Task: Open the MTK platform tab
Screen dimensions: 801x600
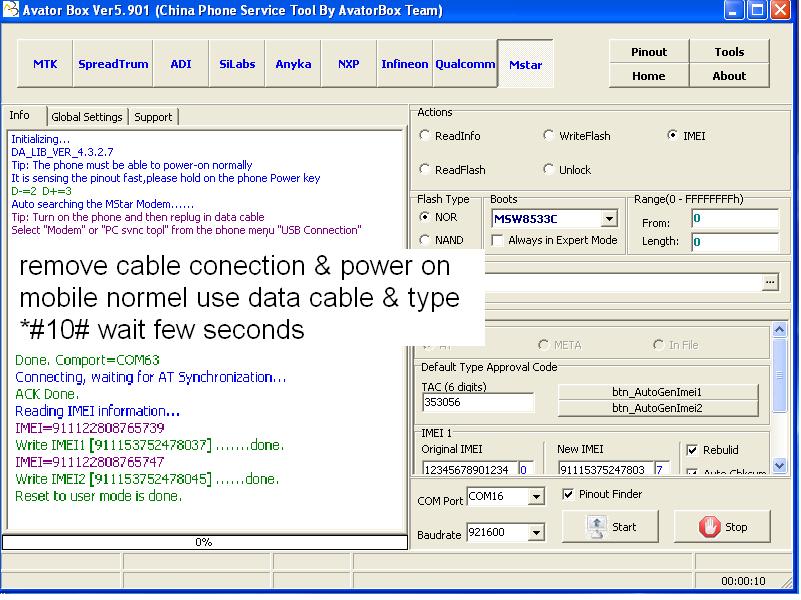Action: coord(45,64)
